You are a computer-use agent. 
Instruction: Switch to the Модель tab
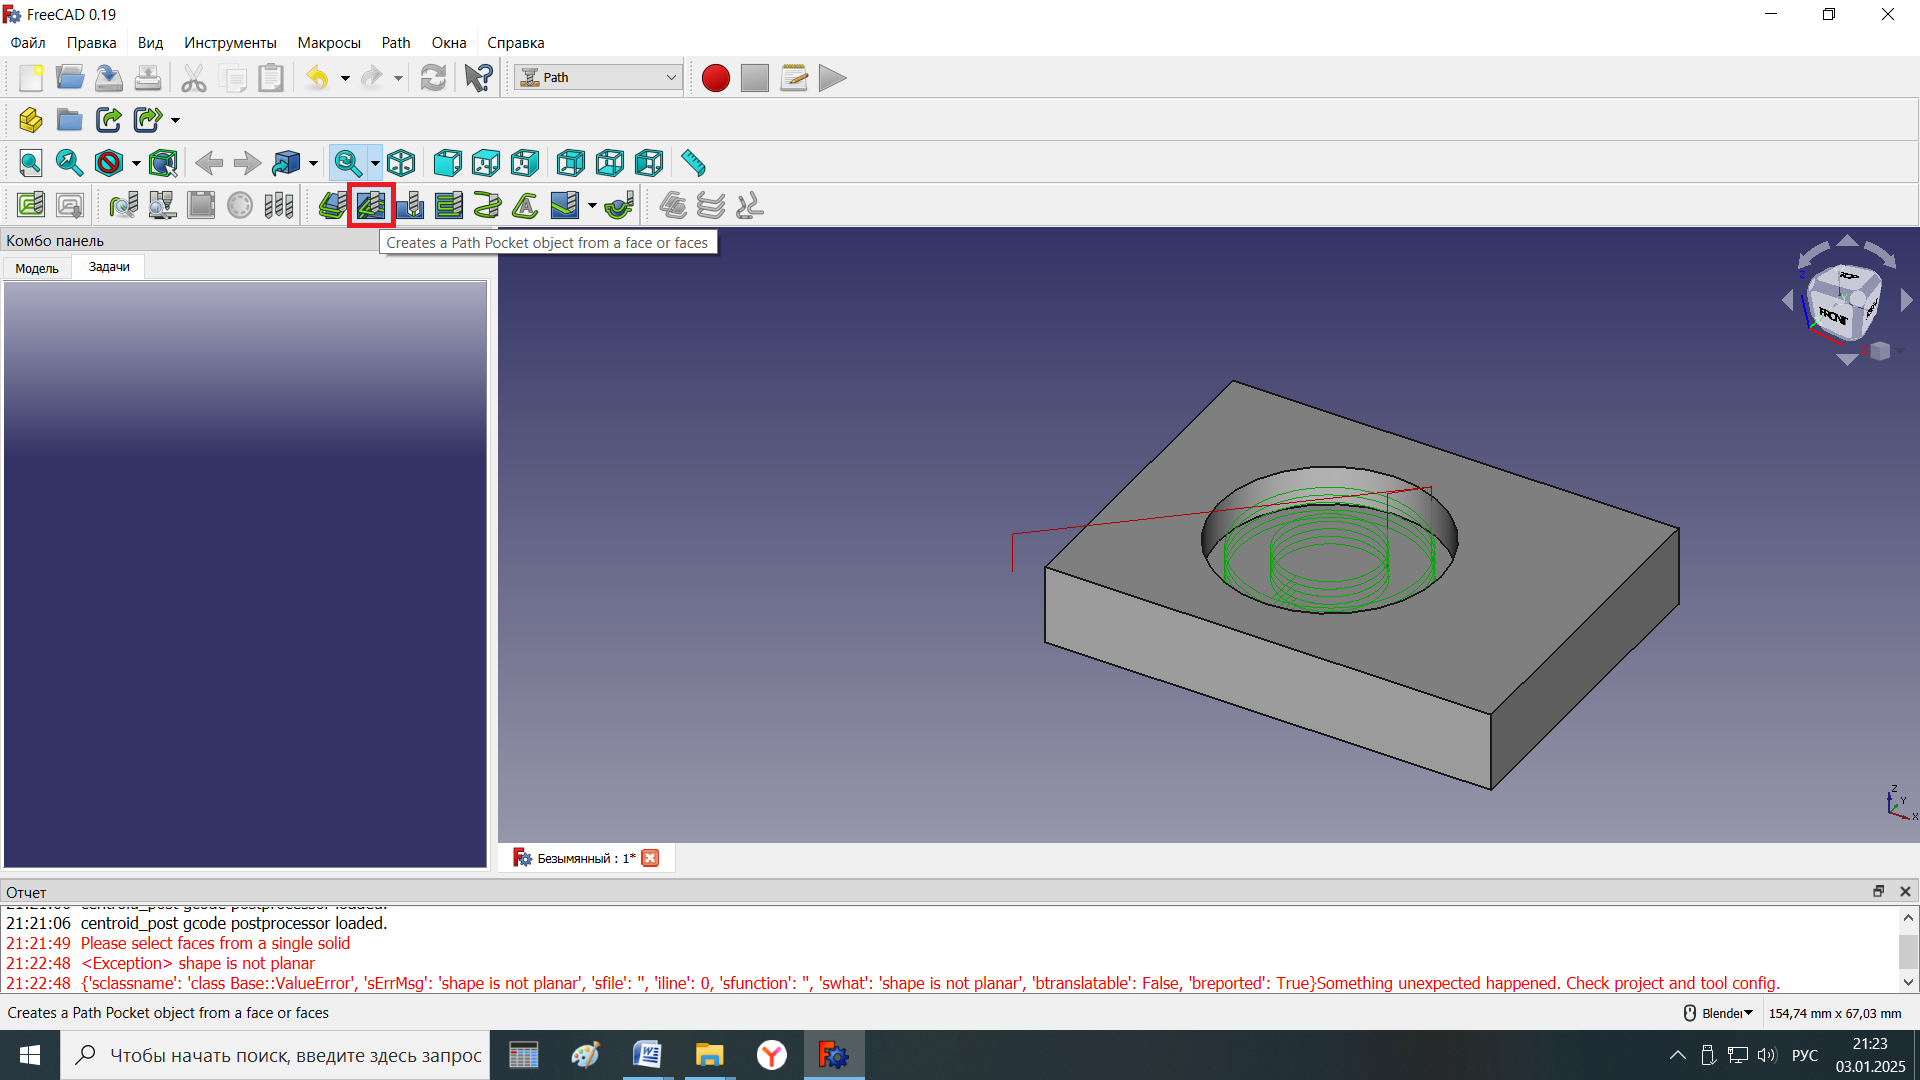pos(37,268)
